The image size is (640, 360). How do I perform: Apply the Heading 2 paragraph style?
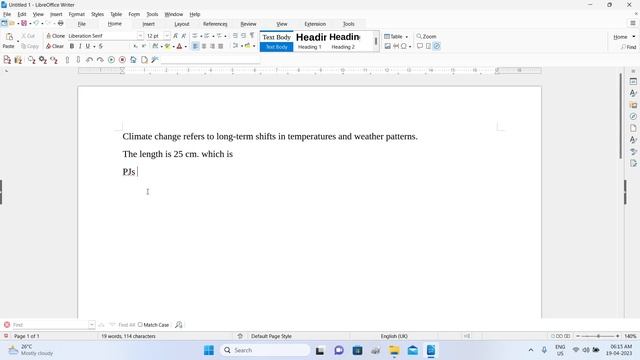343,41
